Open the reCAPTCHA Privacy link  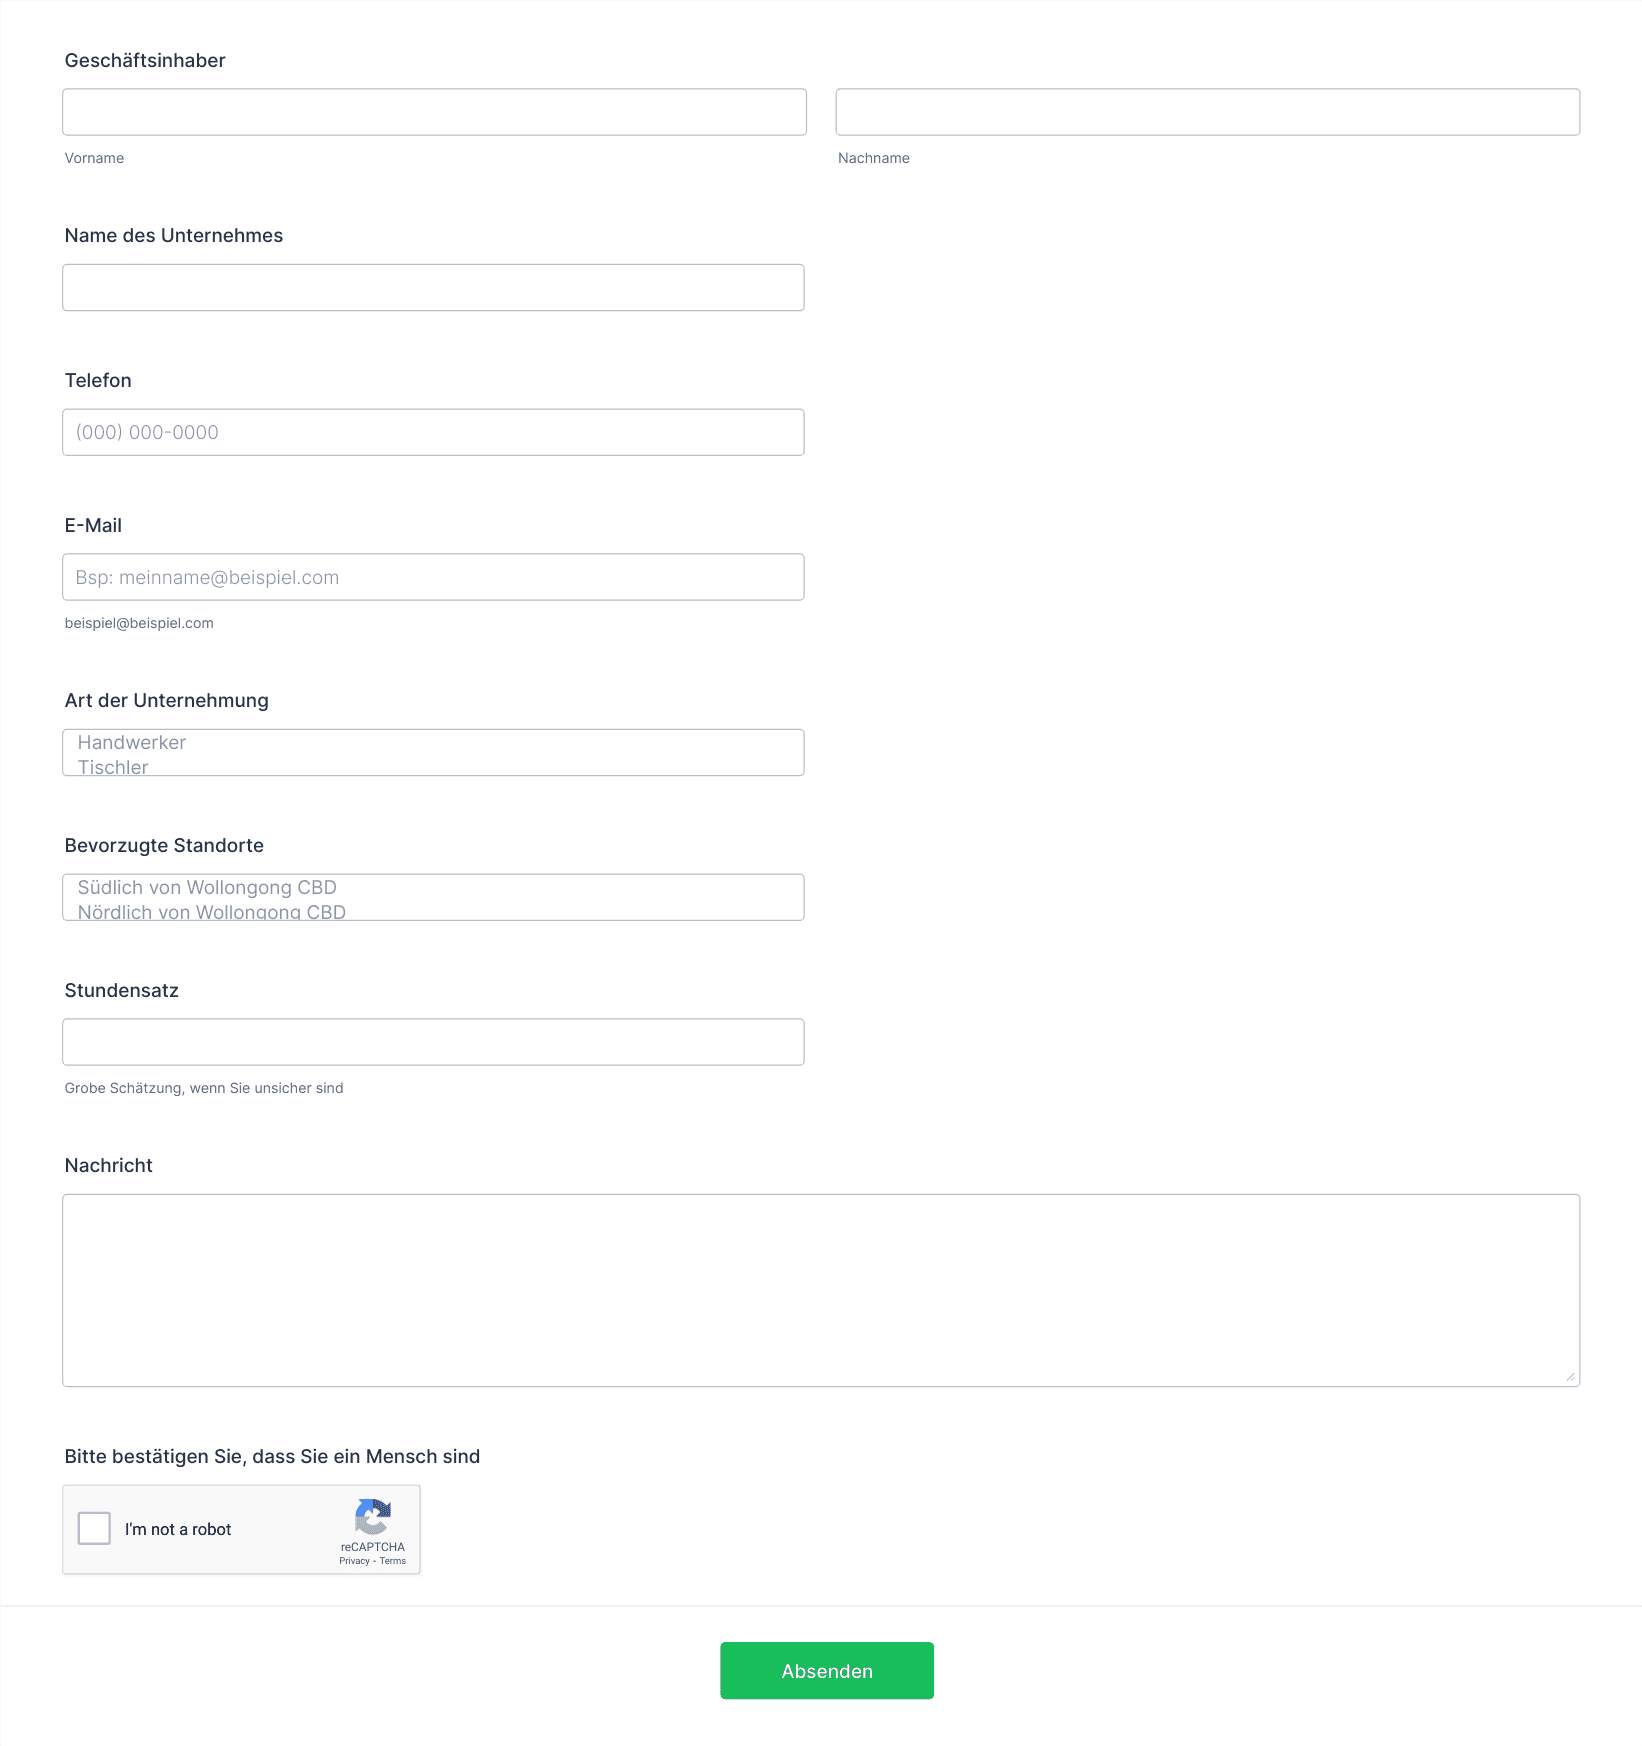[x=354, y=1561]
